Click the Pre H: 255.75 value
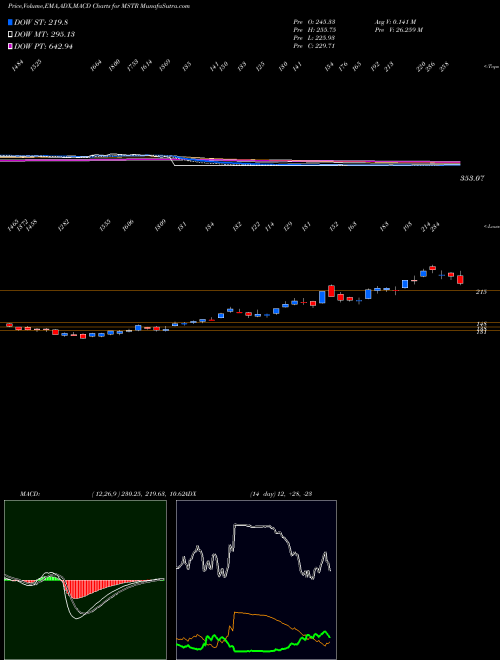The width and height of the screenshot is (500, 660). 314,30
